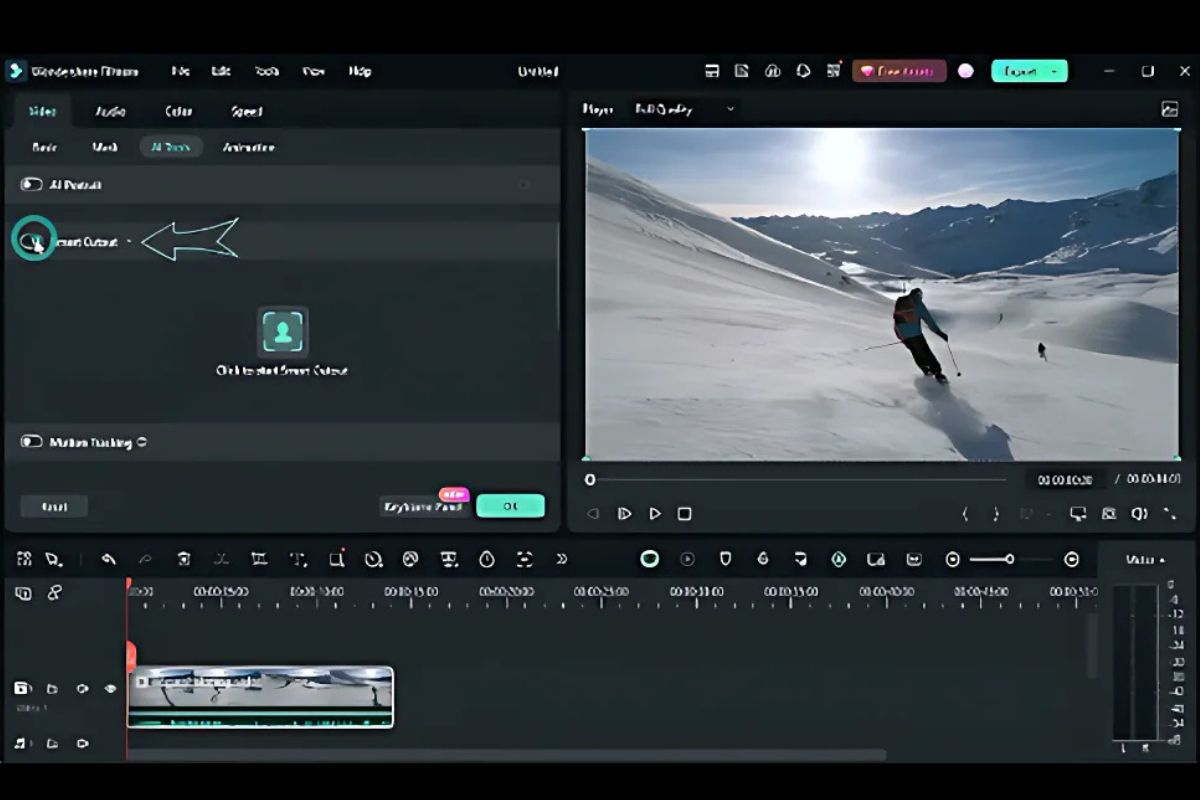
Task: Select the Crop tool in timeline toolbar
Action: click(x=259, y=559)
